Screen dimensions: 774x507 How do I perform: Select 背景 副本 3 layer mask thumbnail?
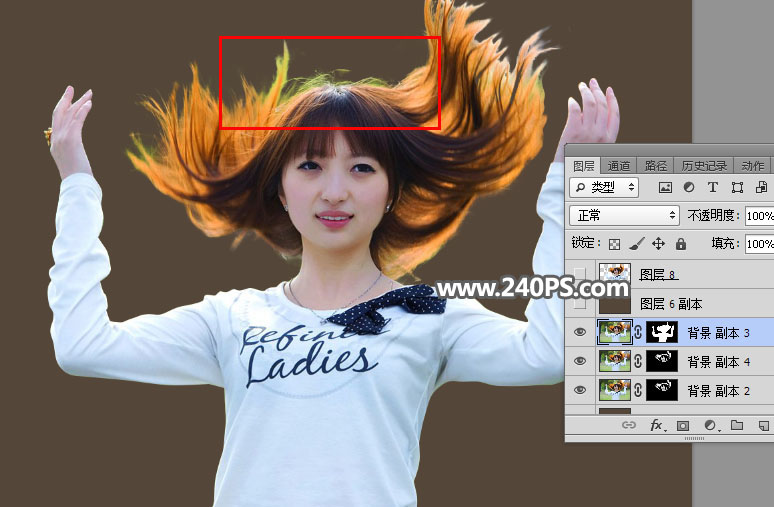coord(662,332)
